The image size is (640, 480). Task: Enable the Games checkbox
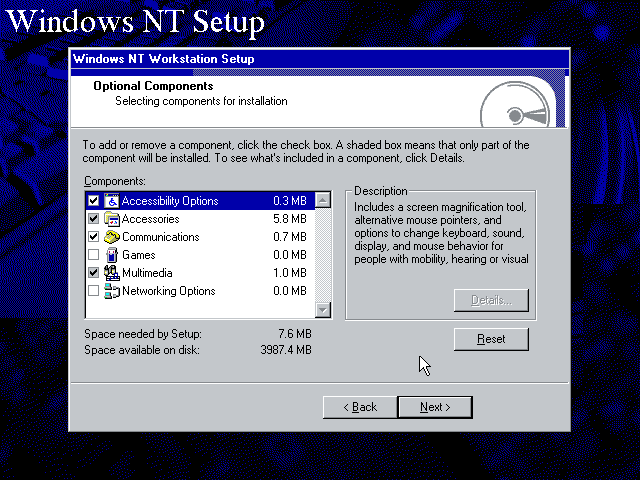[93, 255]
